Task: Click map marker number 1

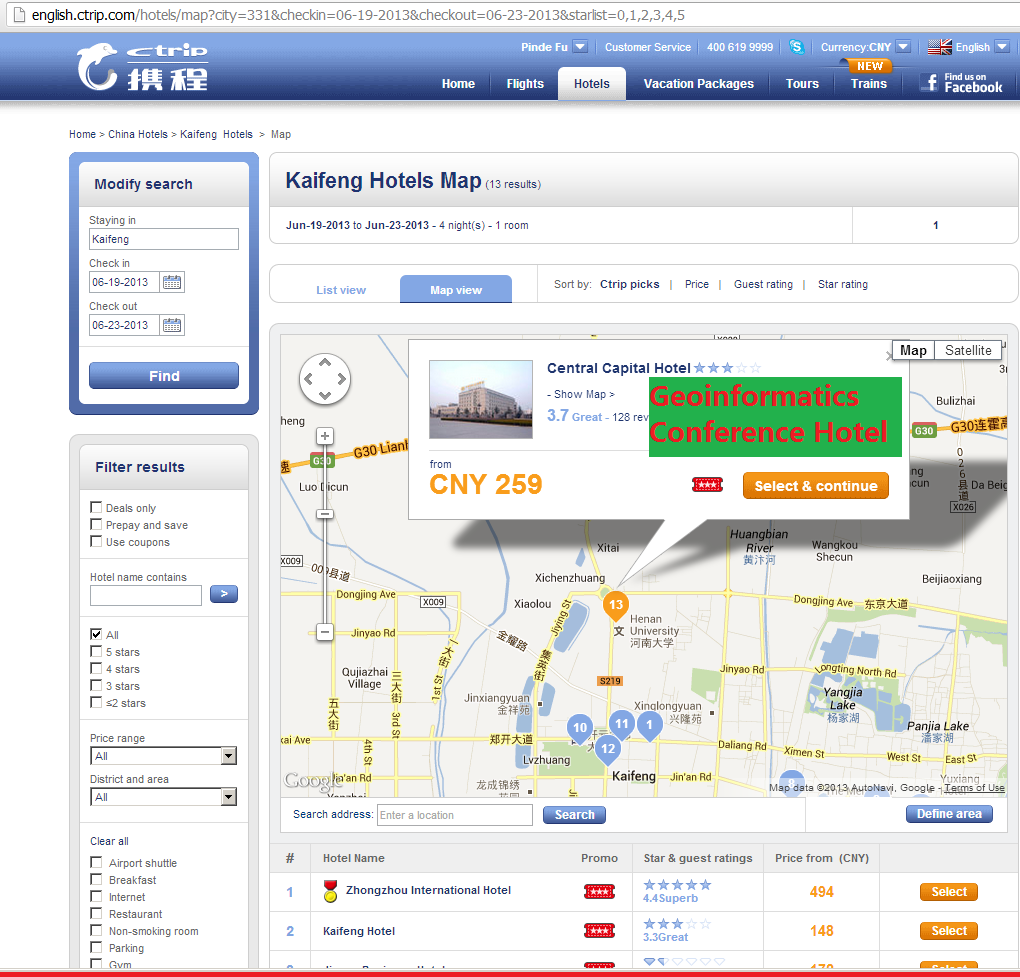Action: pos(649,725)
